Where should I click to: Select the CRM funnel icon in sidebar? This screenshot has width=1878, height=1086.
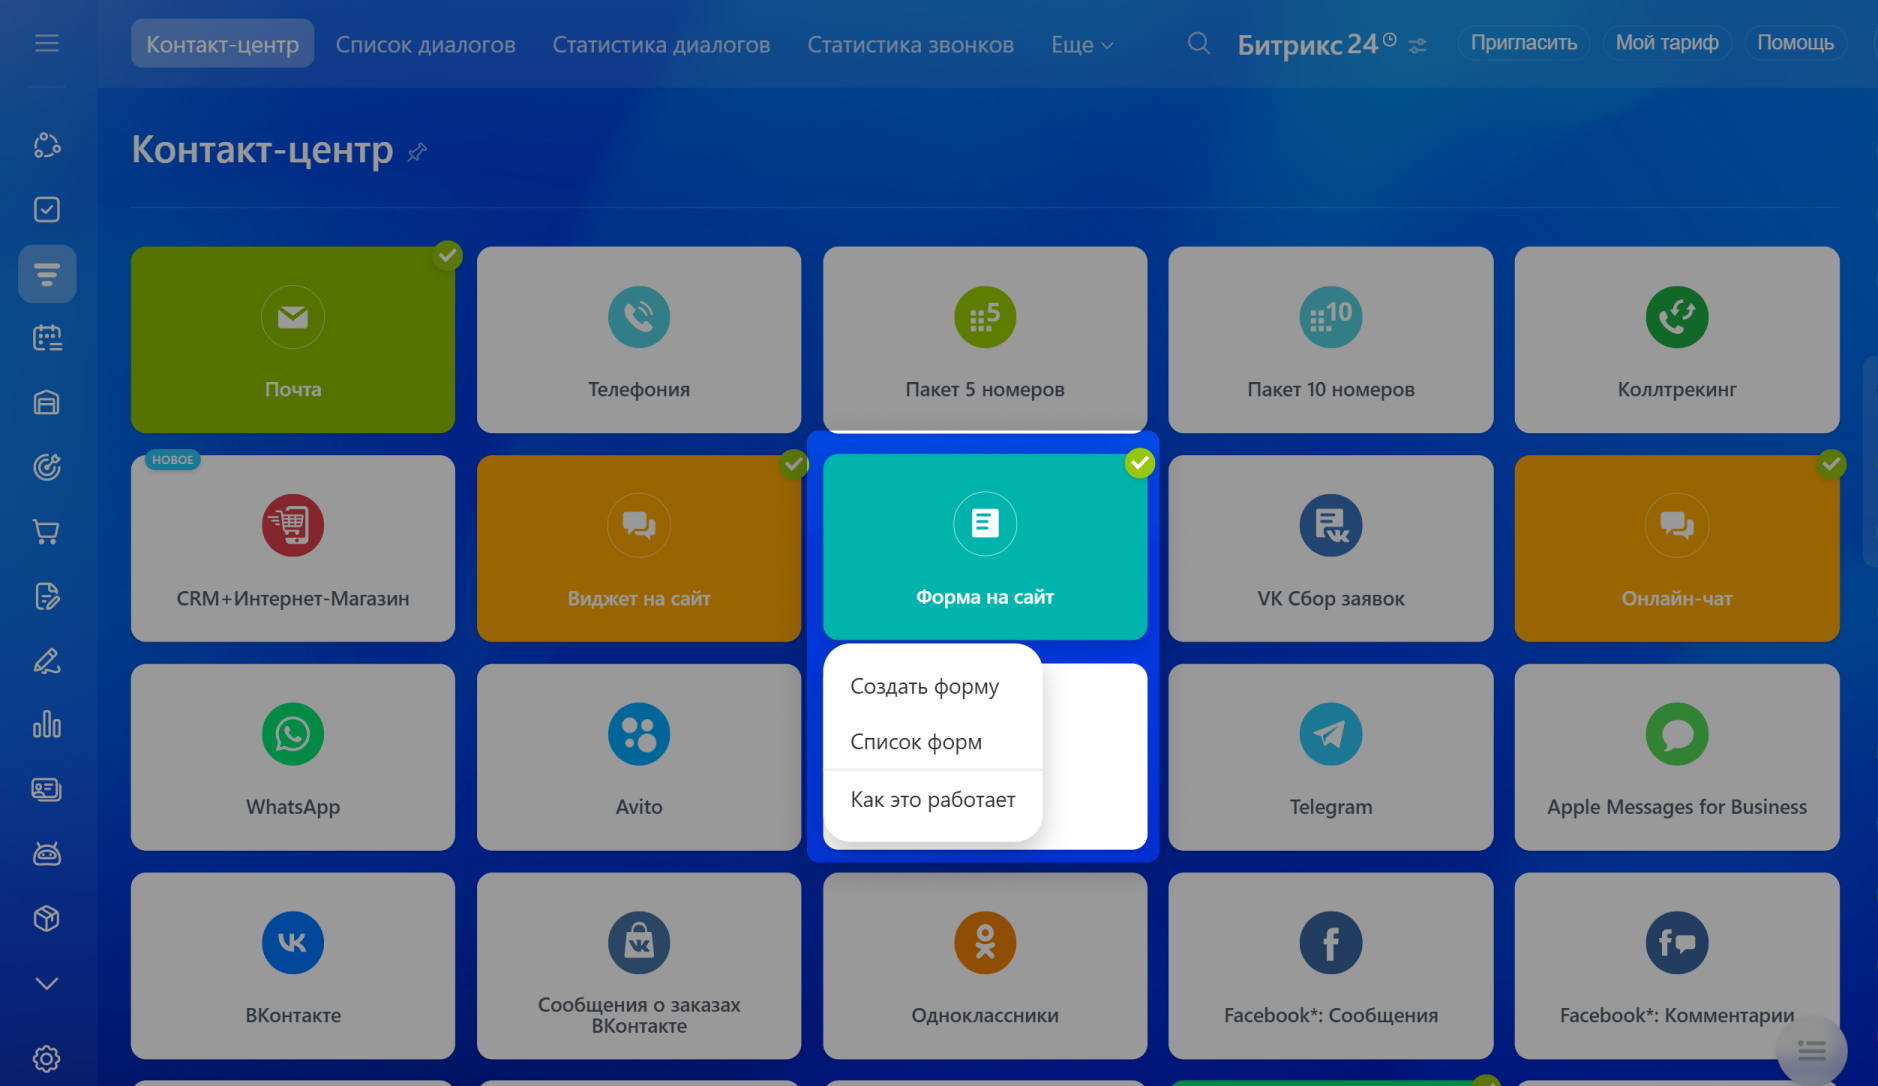tap(47, 274)
